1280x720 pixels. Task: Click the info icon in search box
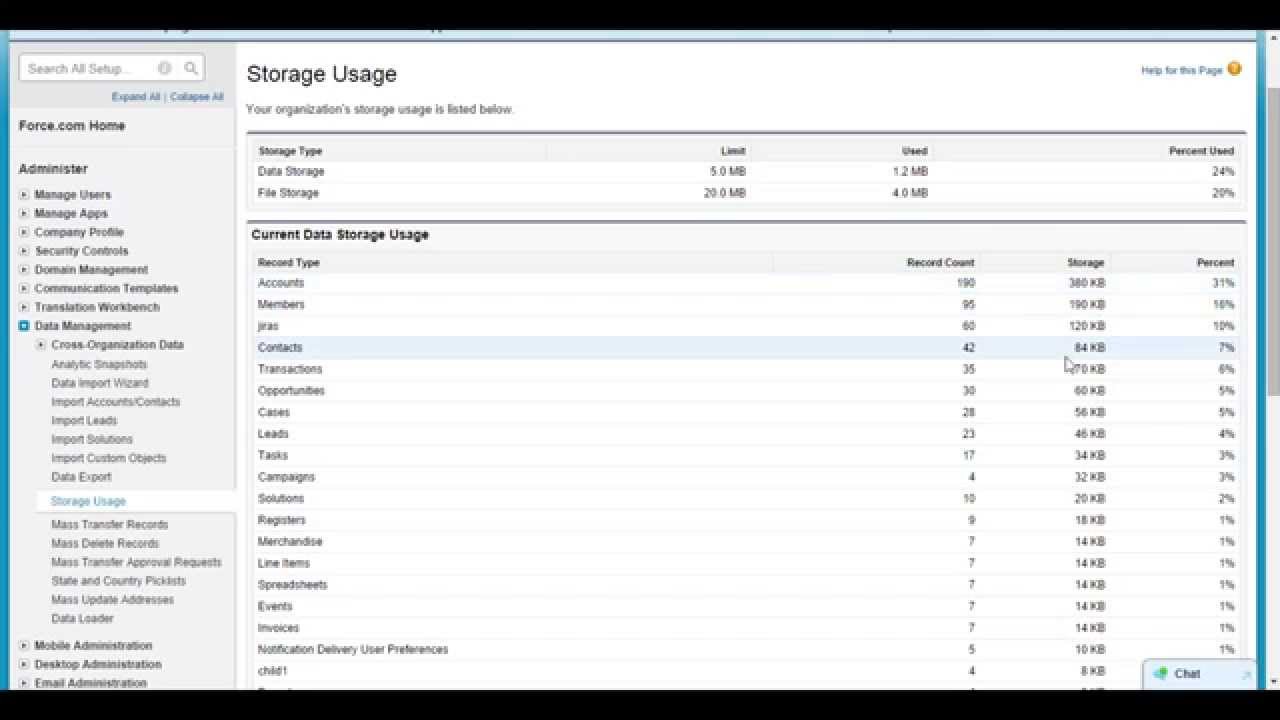coord(165,69)
